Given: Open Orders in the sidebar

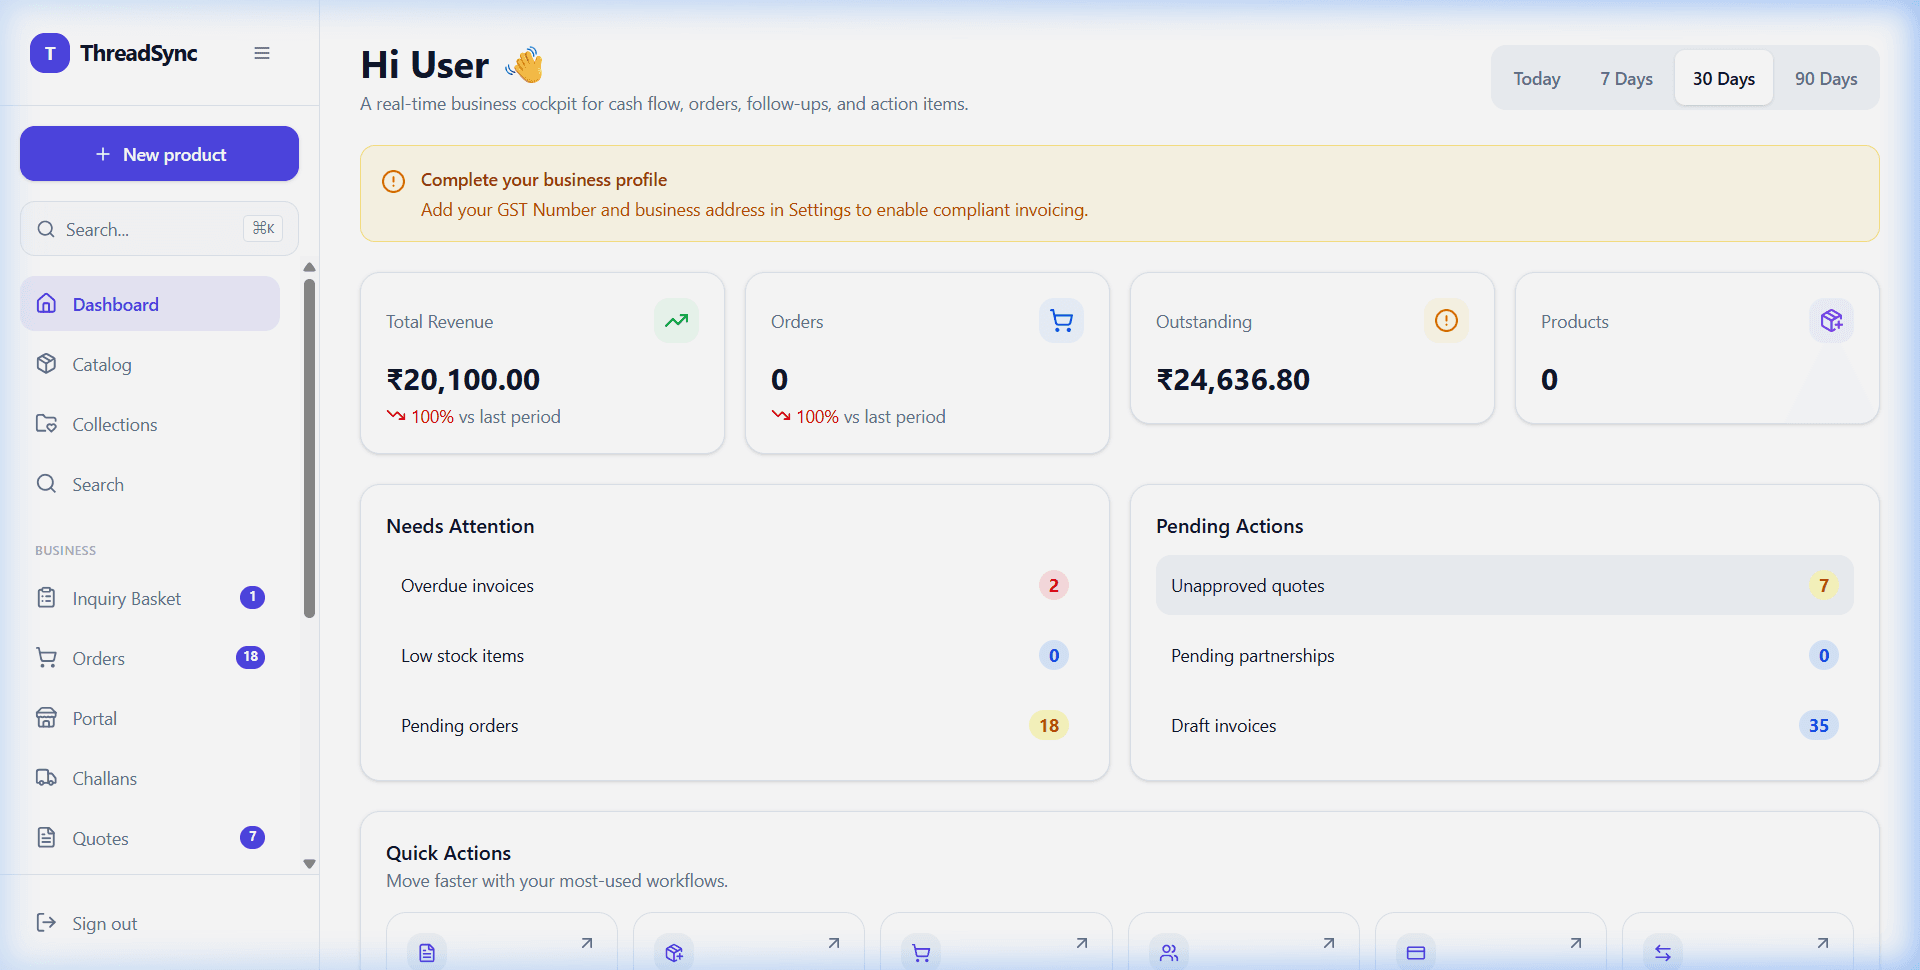Looking at the screenshot, I should click(x=150, y=658).
